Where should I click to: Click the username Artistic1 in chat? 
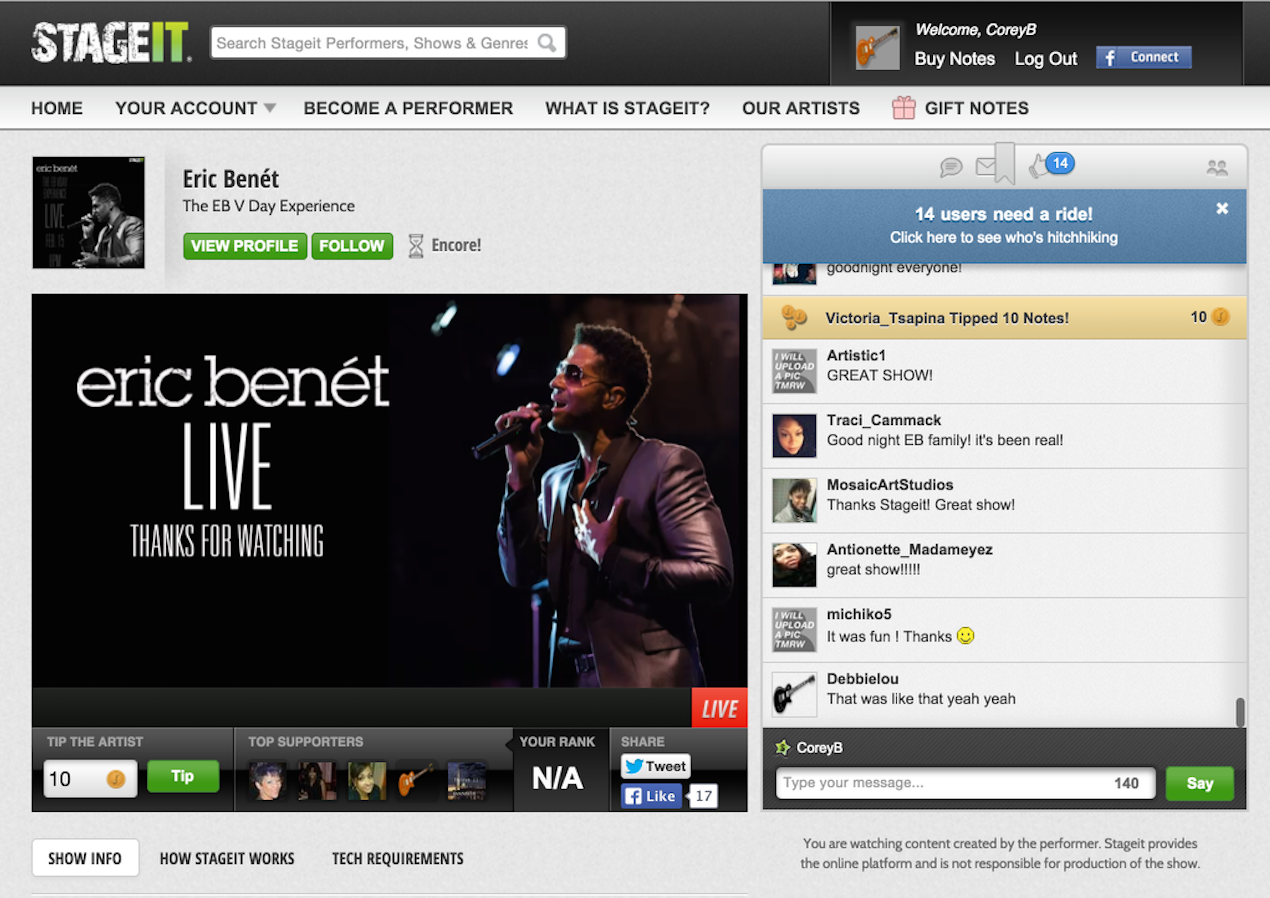[x=856, y=355]
